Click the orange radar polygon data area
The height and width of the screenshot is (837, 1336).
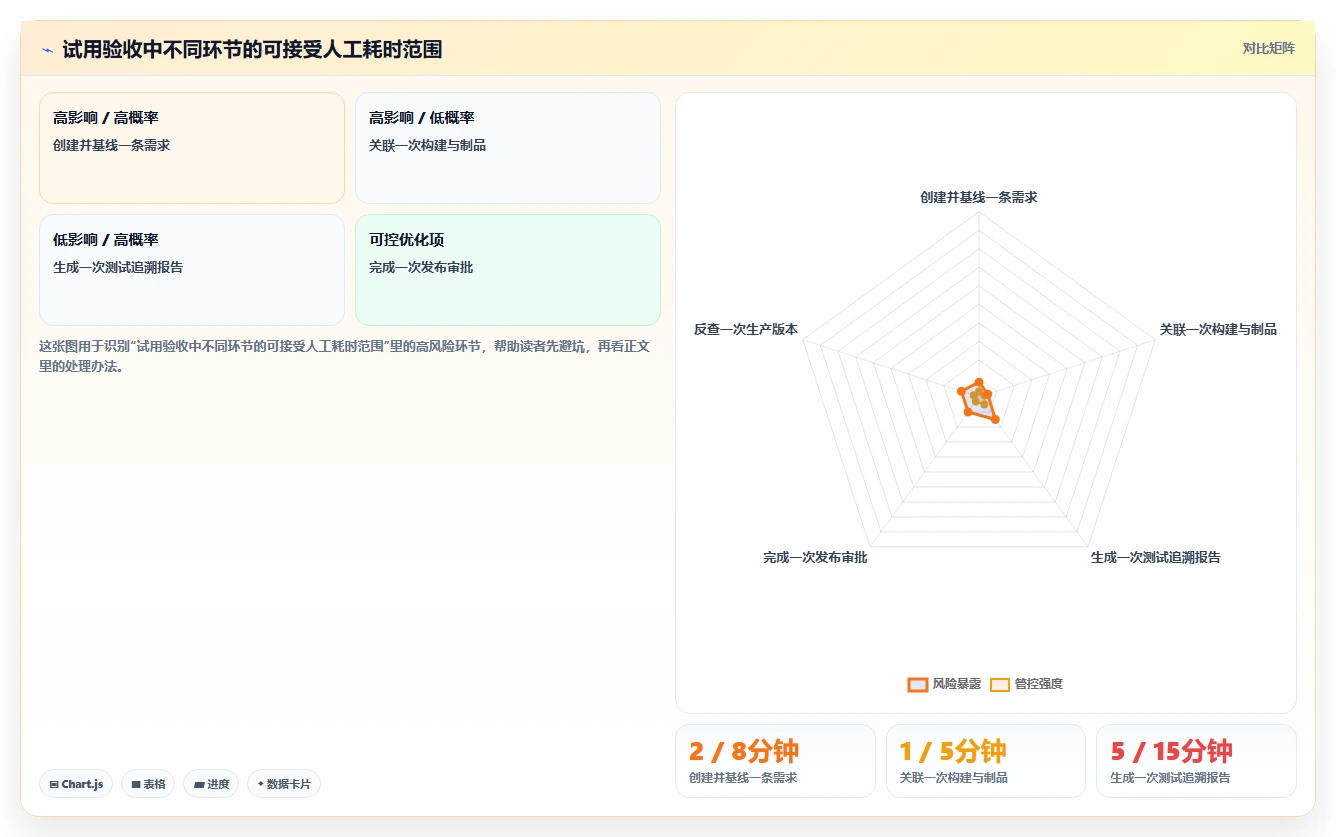pos(979,400)
